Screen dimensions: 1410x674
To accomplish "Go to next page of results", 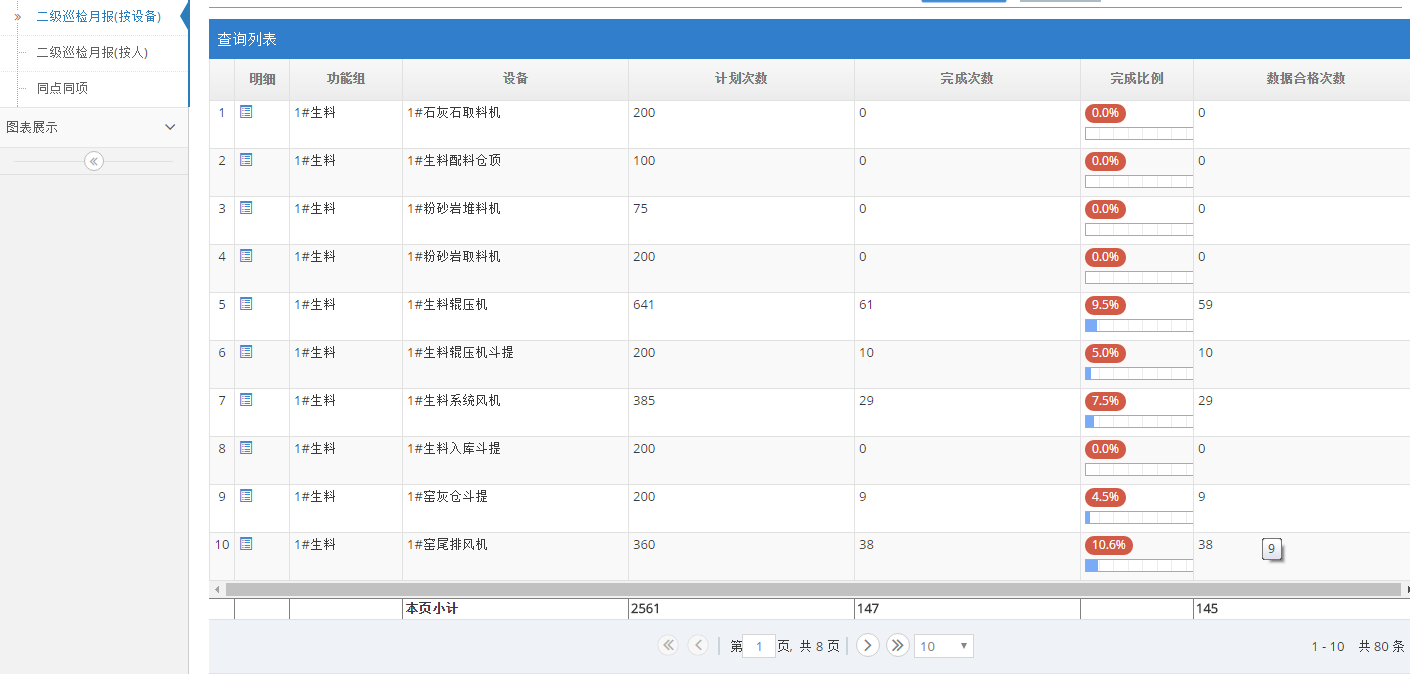I will click(x=867, y=646).
